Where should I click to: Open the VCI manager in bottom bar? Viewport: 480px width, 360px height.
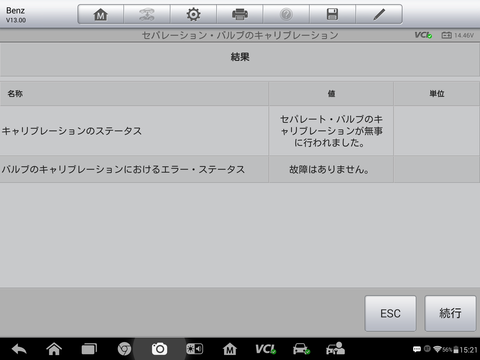(265, 349)
